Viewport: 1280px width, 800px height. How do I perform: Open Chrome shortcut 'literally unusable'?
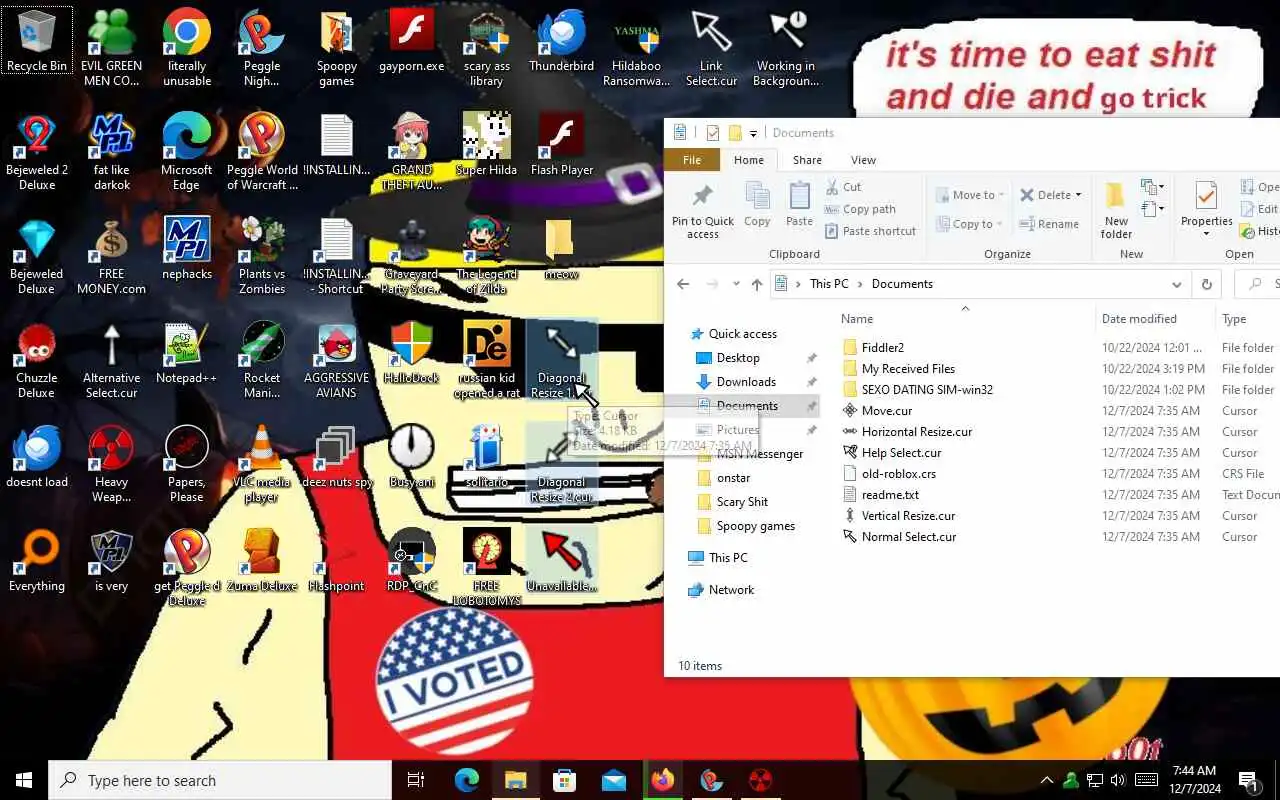(x=187, y=46)
